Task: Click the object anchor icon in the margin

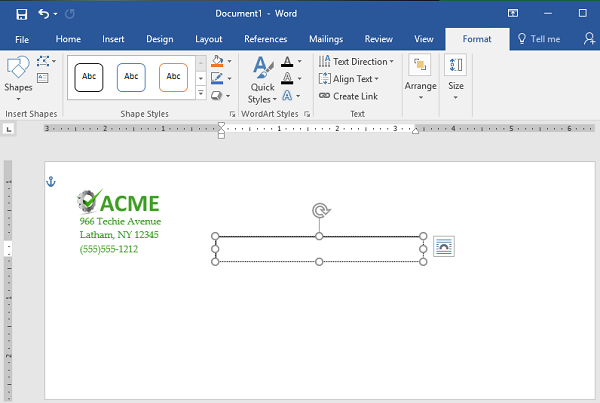Action: 52,181
